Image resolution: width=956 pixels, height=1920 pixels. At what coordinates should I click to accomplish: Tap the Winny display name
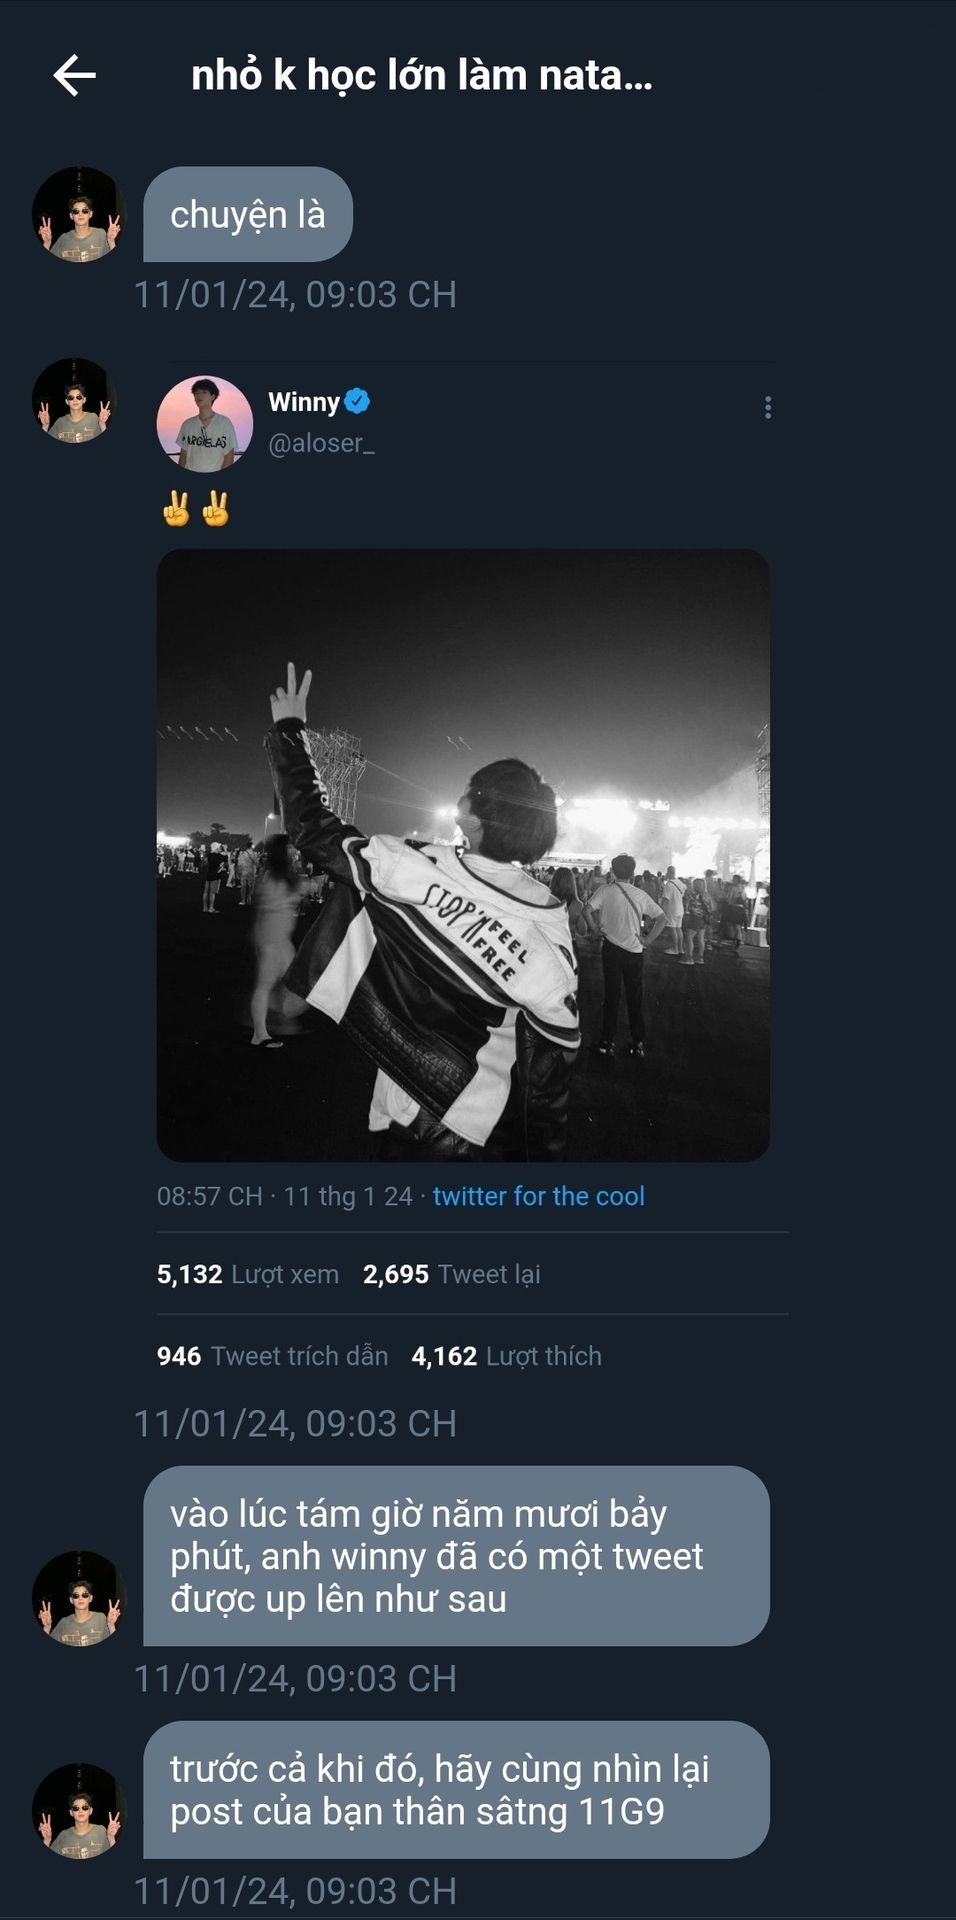tap(304, 402)
